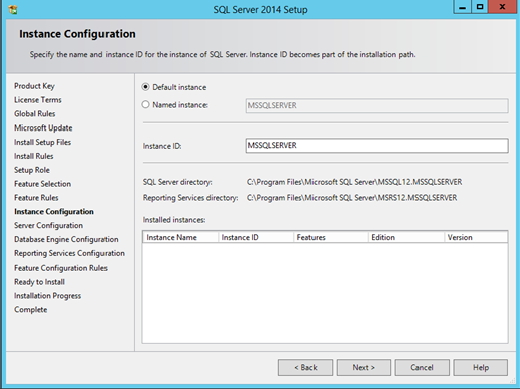520x389 pixels.
Task: Cancel the SQL Server setup
Action: (422, 367)
